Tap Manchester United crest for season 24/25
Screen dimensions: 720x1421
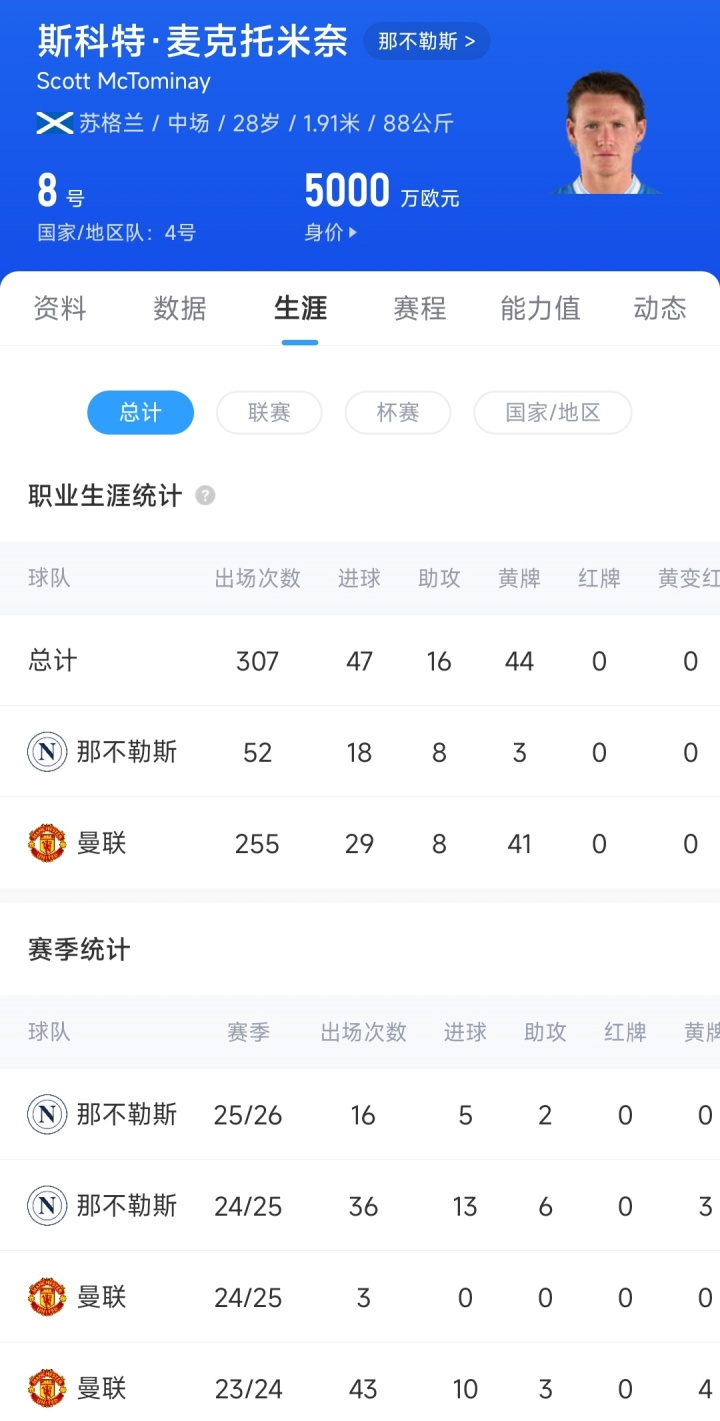pos(47,1298)
